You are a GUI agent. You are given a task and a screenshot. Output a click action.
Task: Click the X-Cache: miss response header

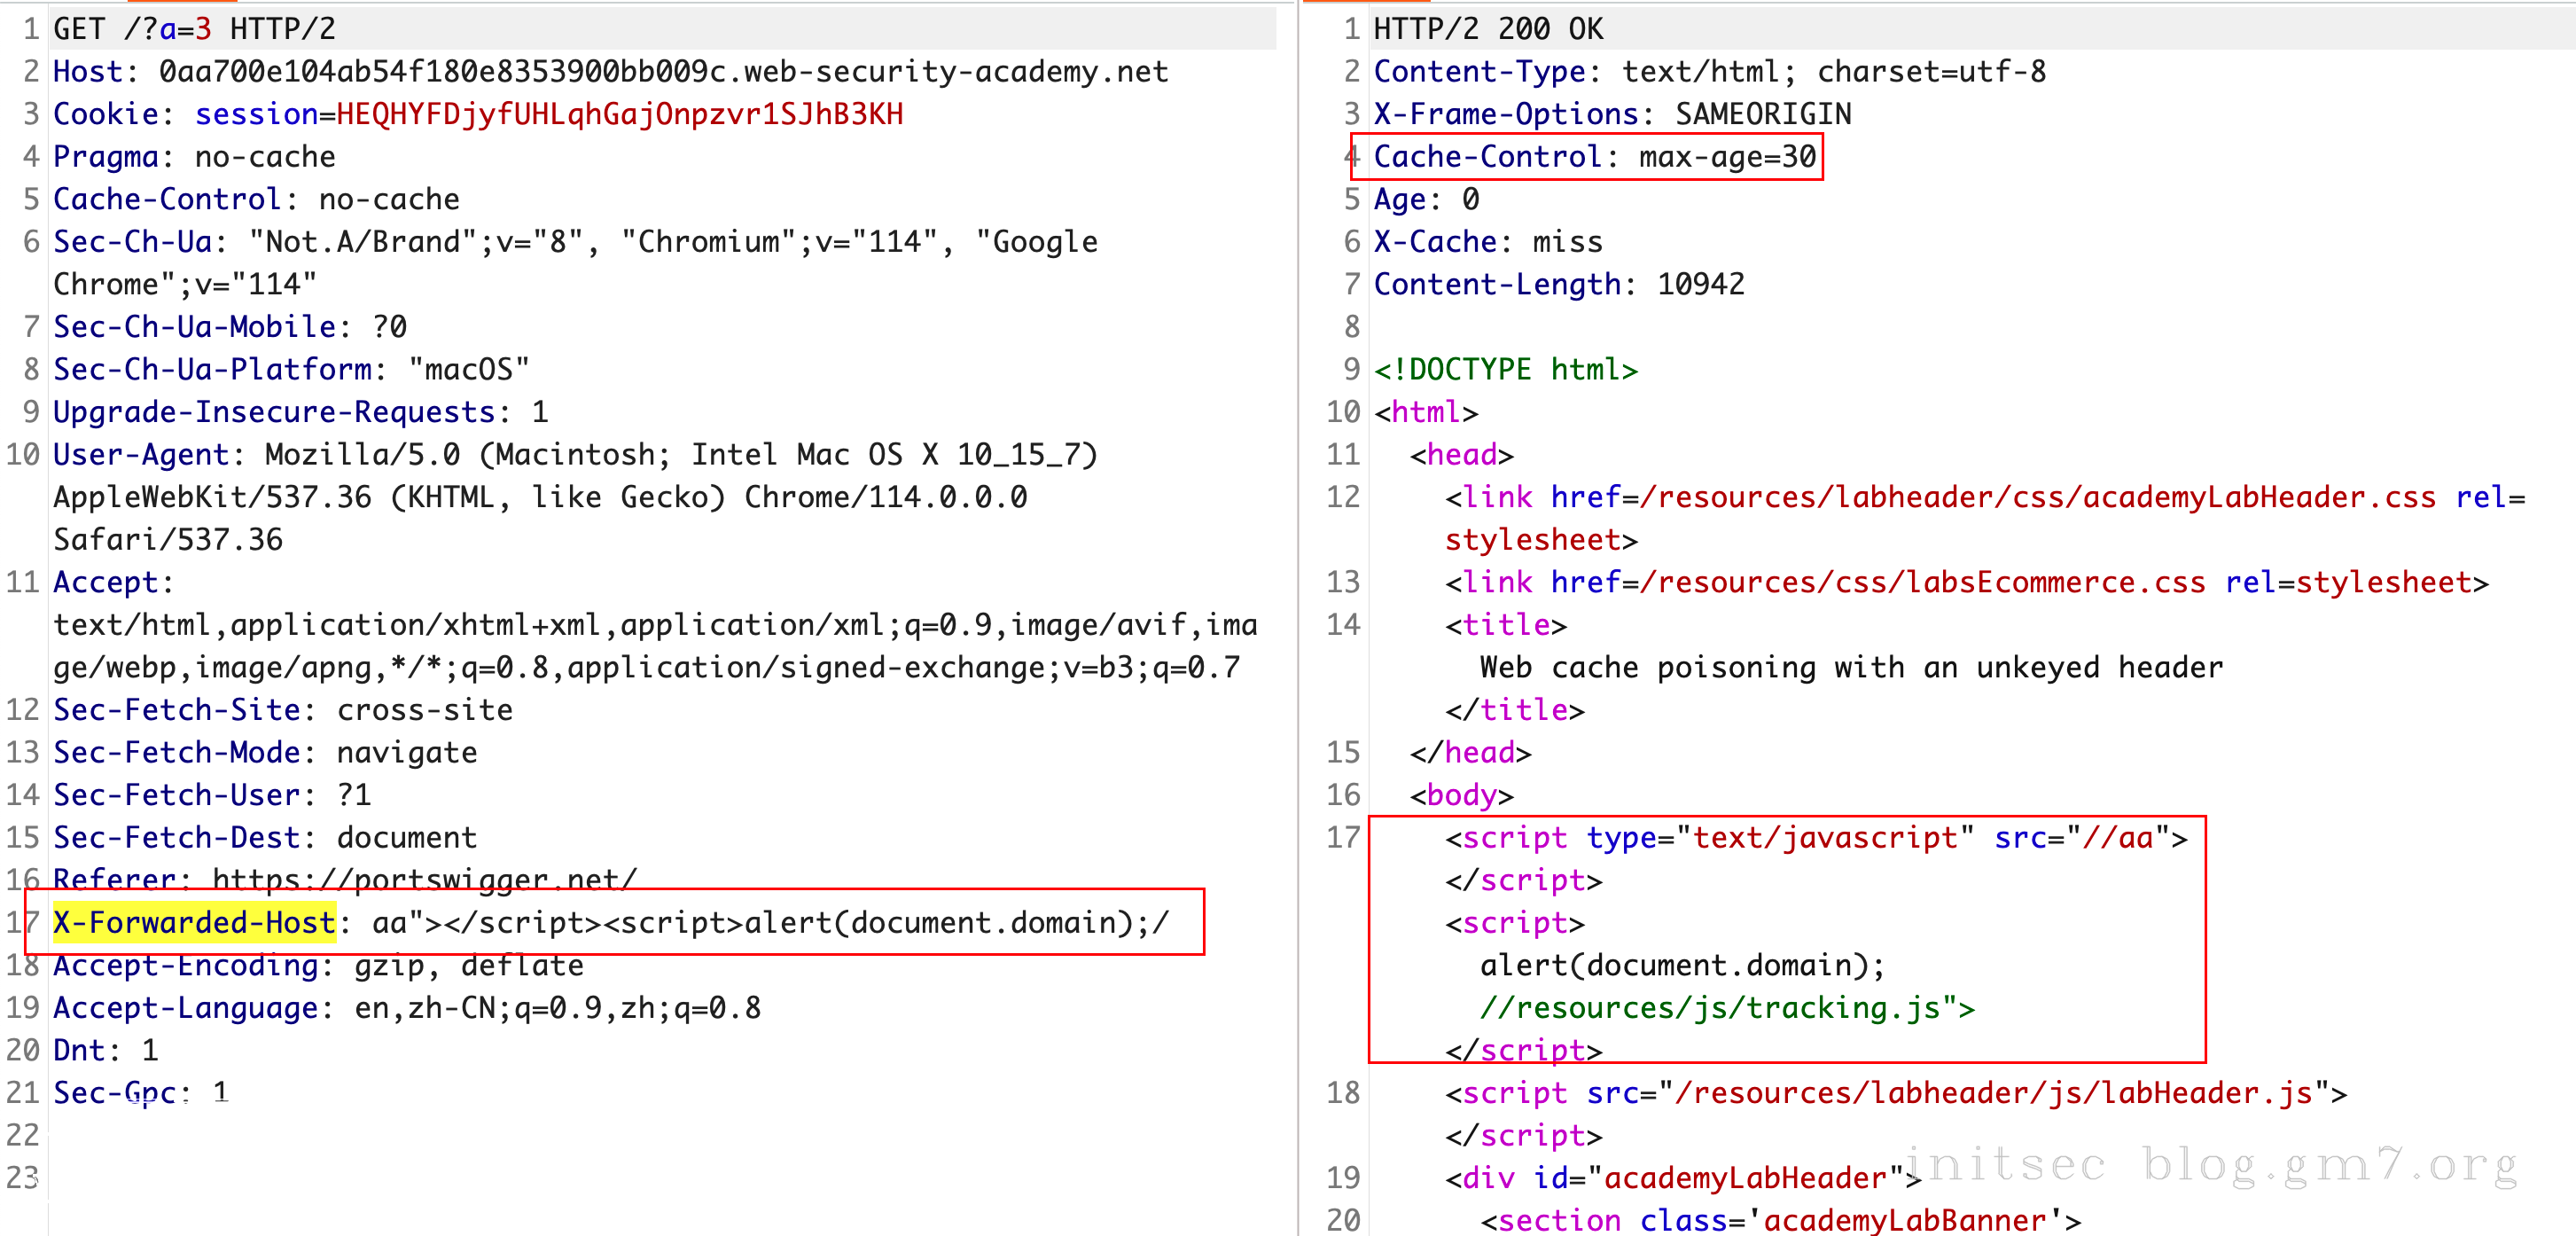(1487, 241)
